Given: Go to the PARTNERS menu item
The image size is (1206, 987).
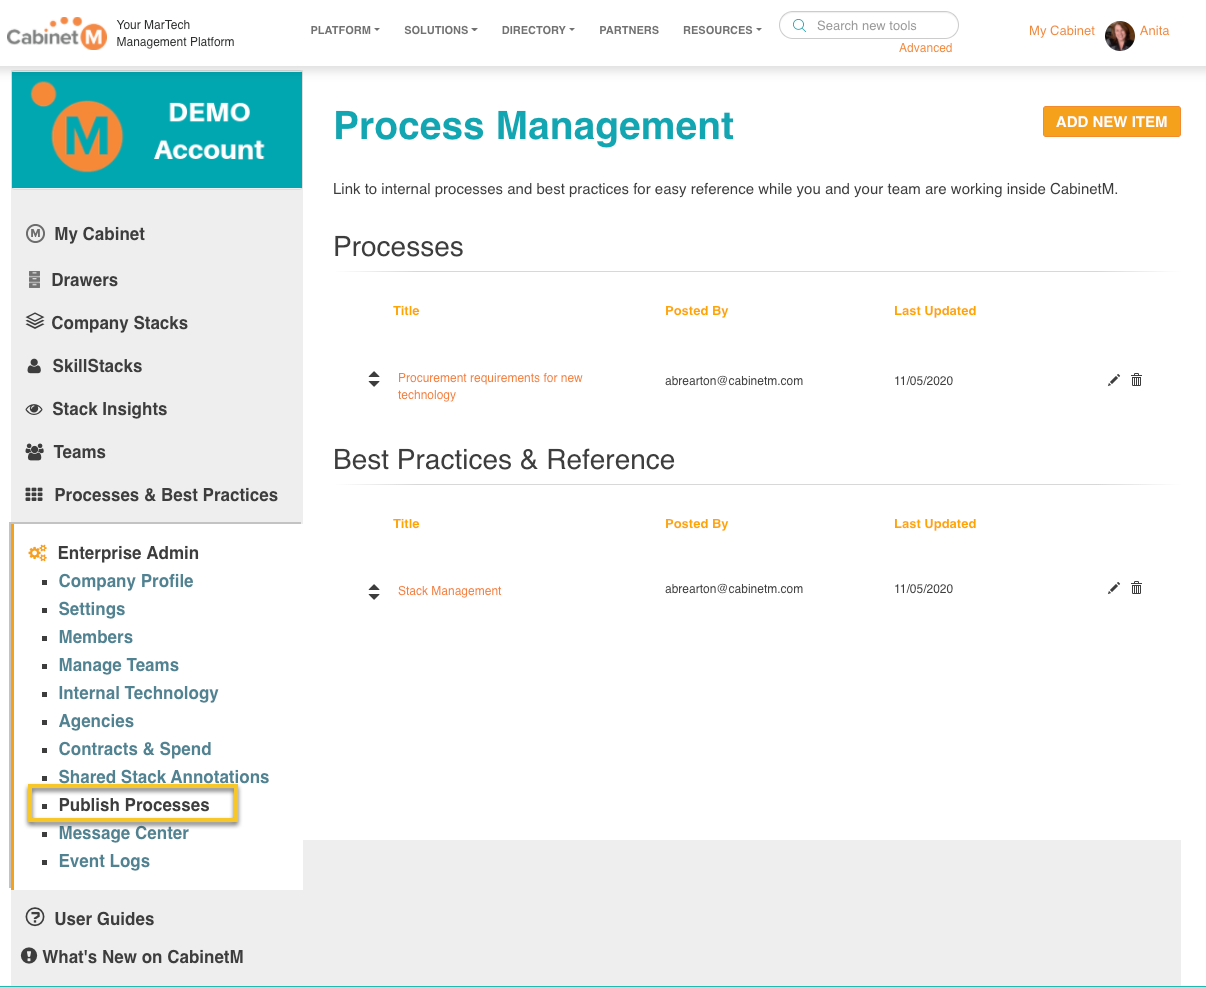Looking at the screenshot, I should point(629,30).
